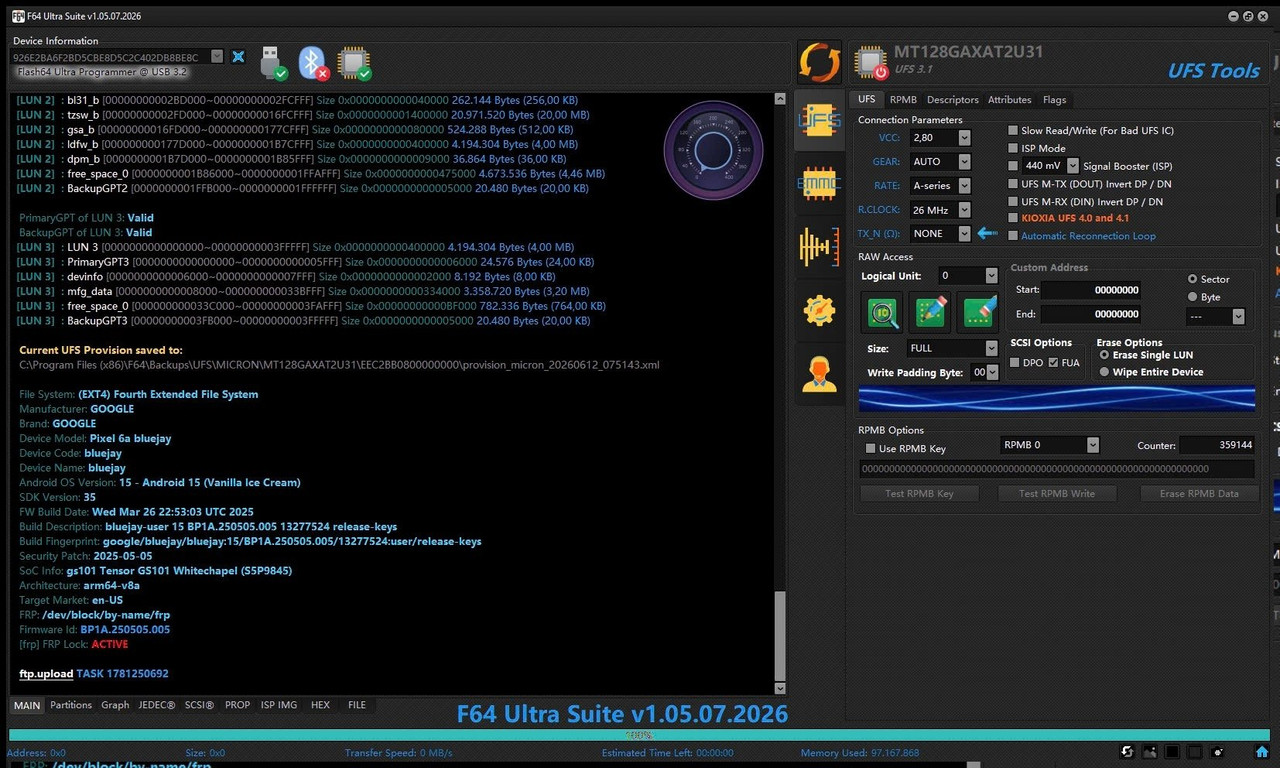This screenshot has height=768, width=1280.
Task: Click the Test RPMB Write button
Action: (1057, 493)
